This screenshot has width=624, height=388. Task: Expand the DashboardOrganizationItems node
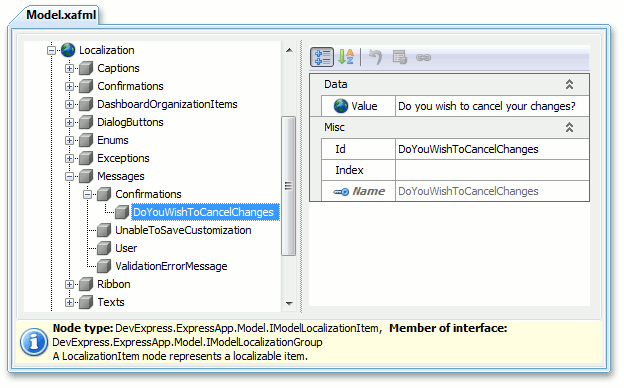coord(69,104)
